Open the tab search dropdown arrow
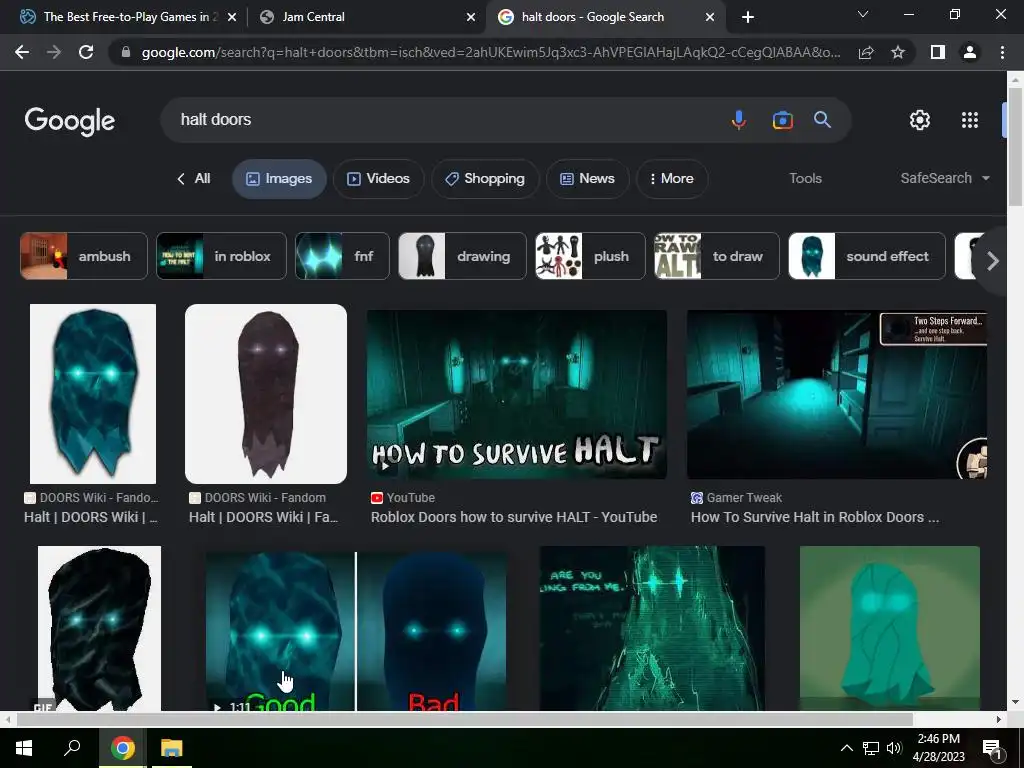 tap(863, 14)
